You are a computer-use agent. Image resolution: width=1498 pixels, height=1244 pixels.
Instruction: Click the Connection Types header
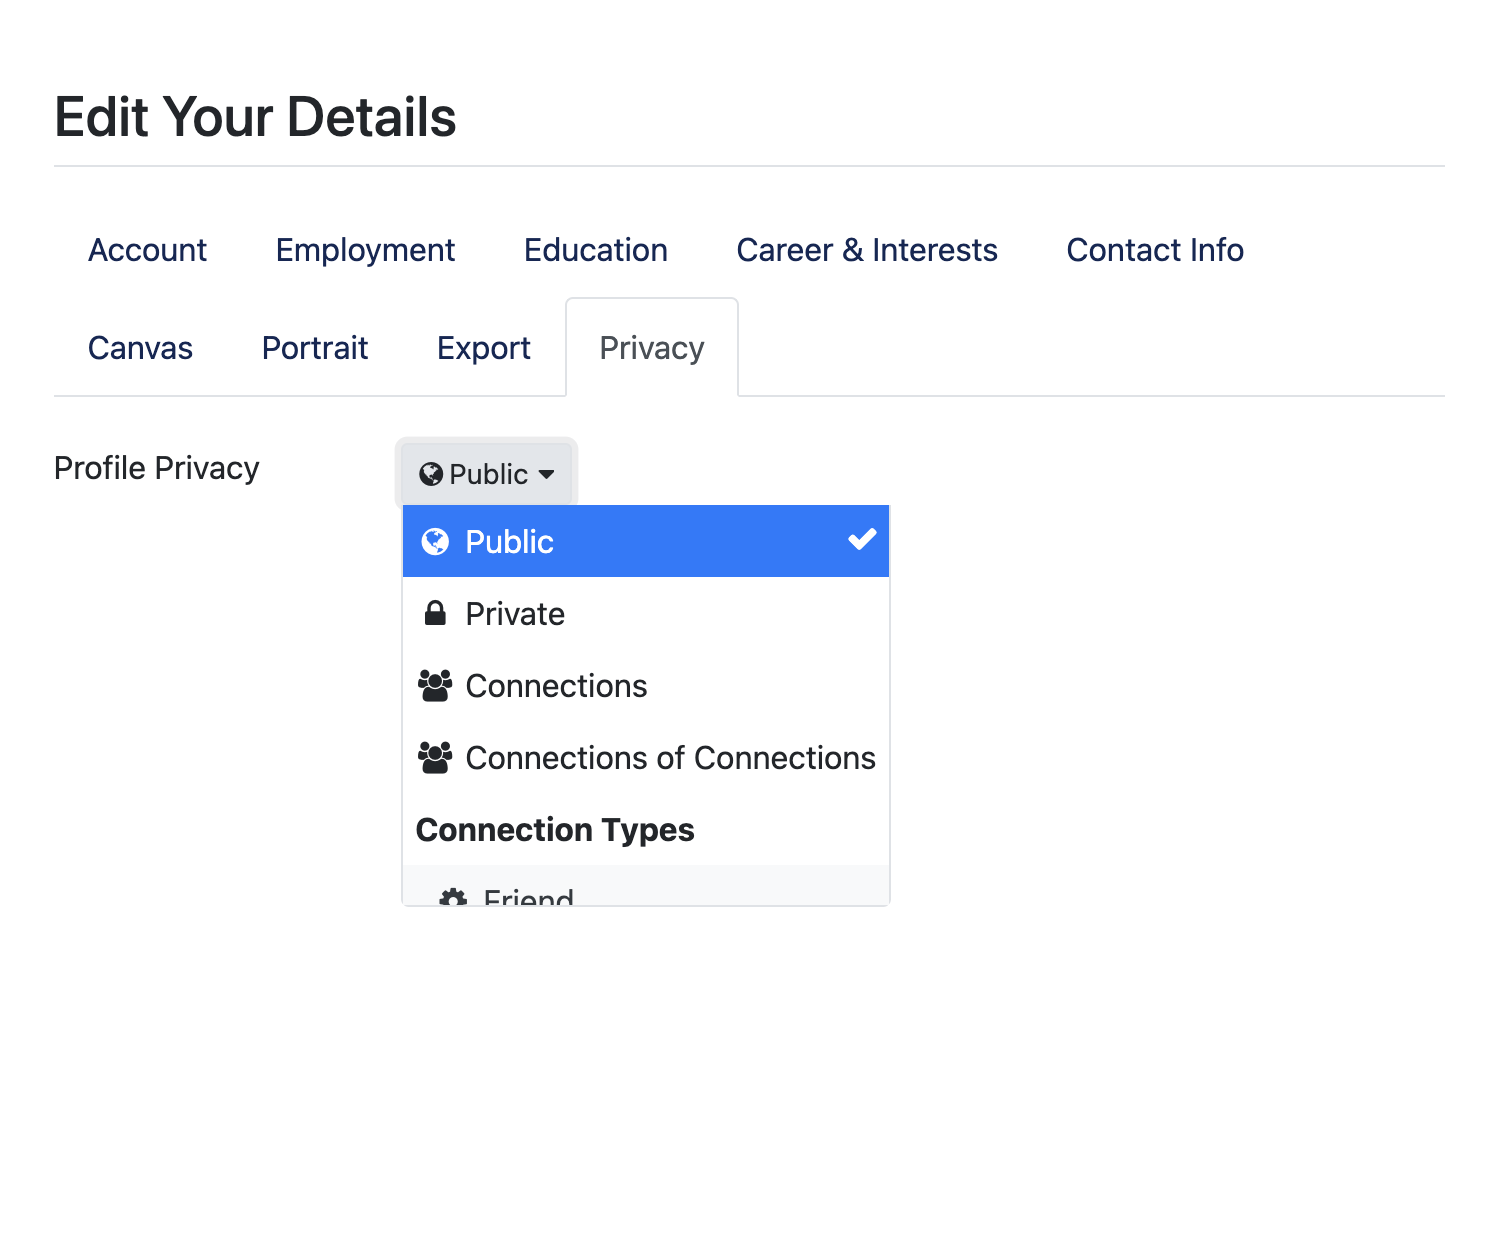pos(555,830)
